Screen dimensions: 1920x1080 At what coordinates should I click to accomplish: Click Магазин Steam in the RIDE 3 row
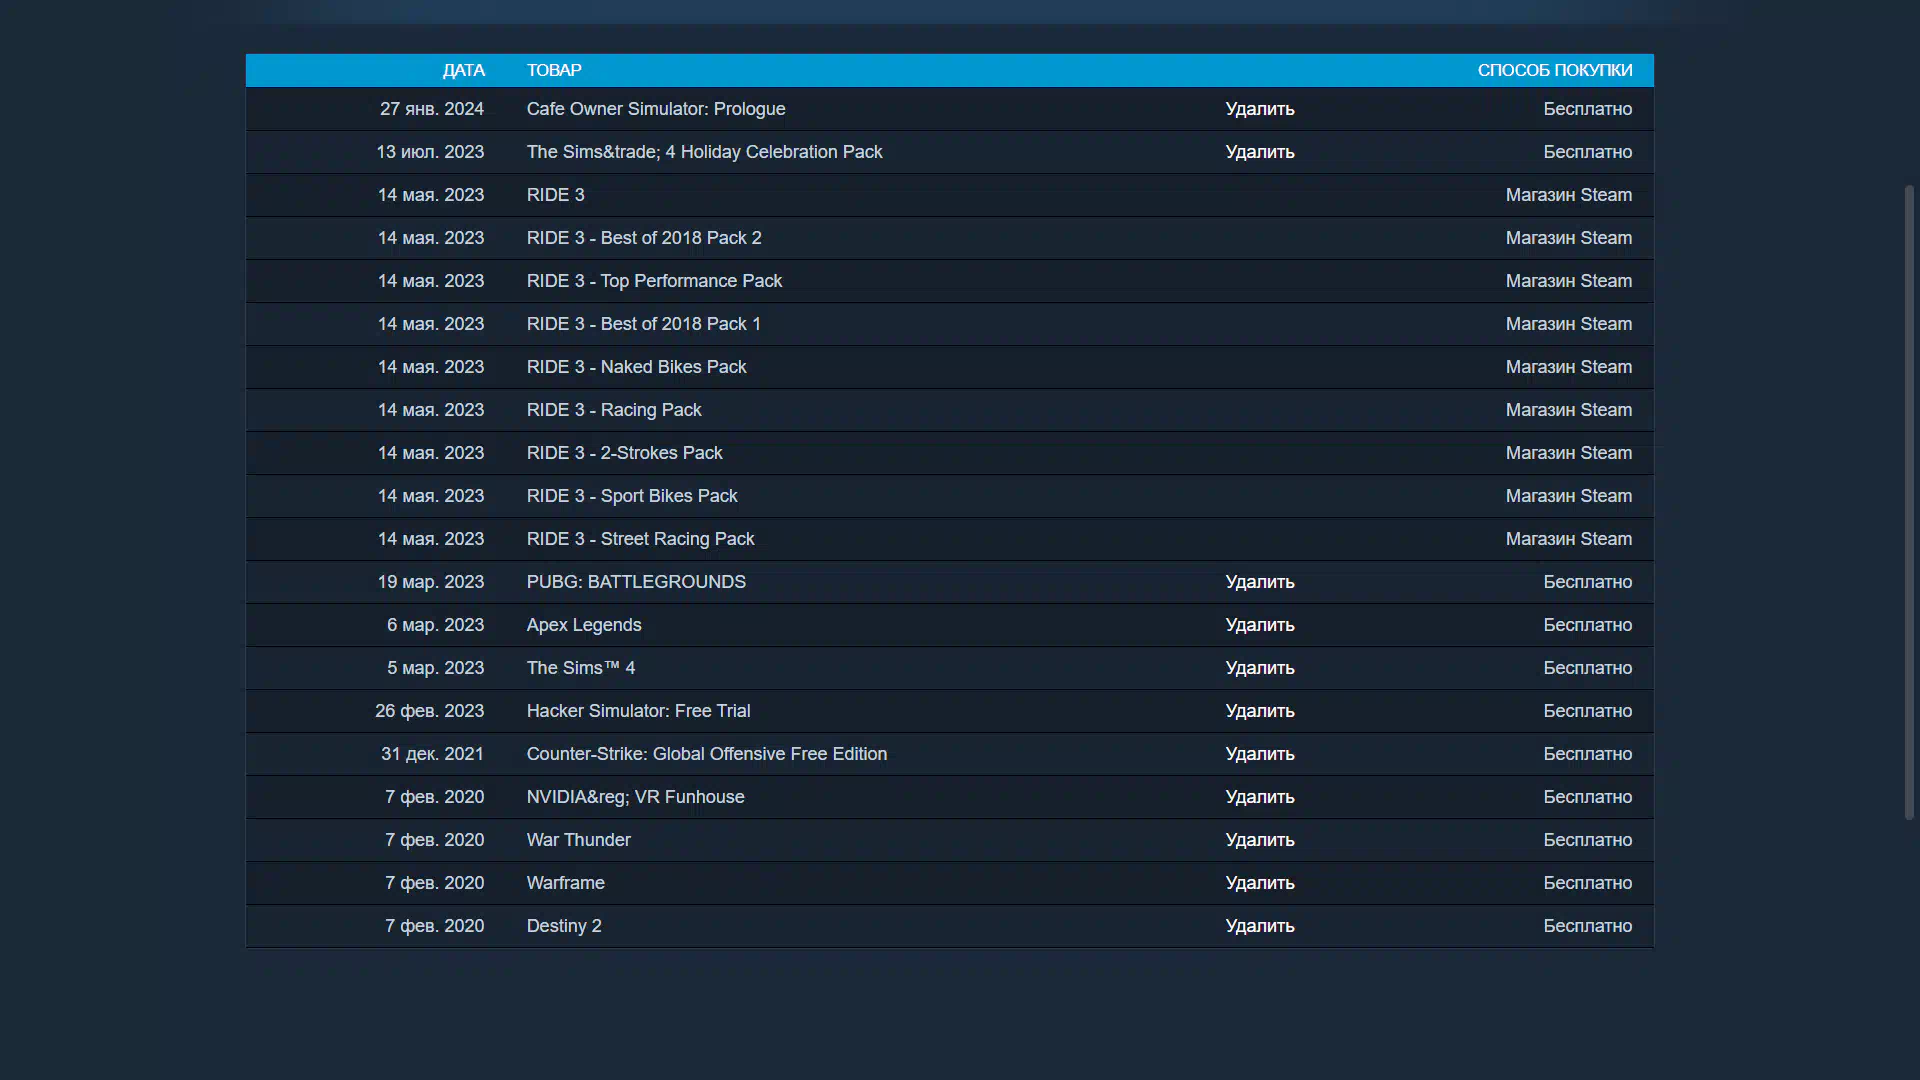(x=1569, y=195)
